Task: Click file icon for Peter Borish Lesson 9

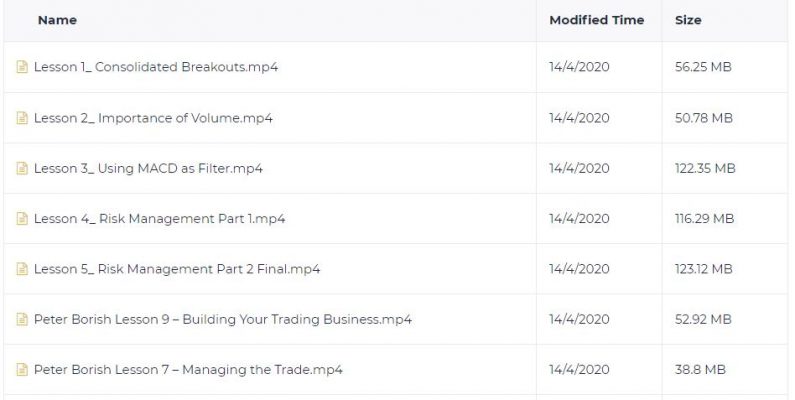Action: (x=22, y=319)
